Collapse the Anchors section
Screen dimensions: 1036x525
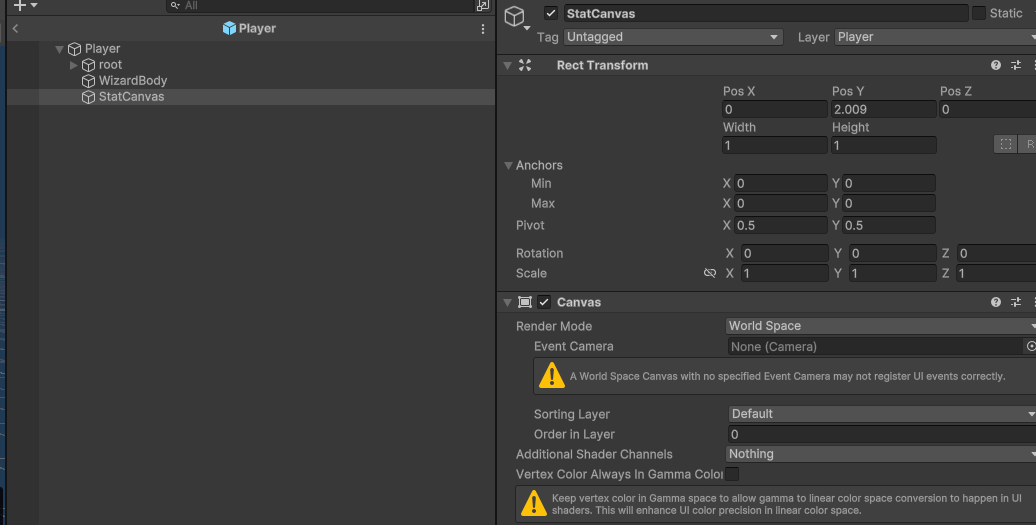click(508, 166)
